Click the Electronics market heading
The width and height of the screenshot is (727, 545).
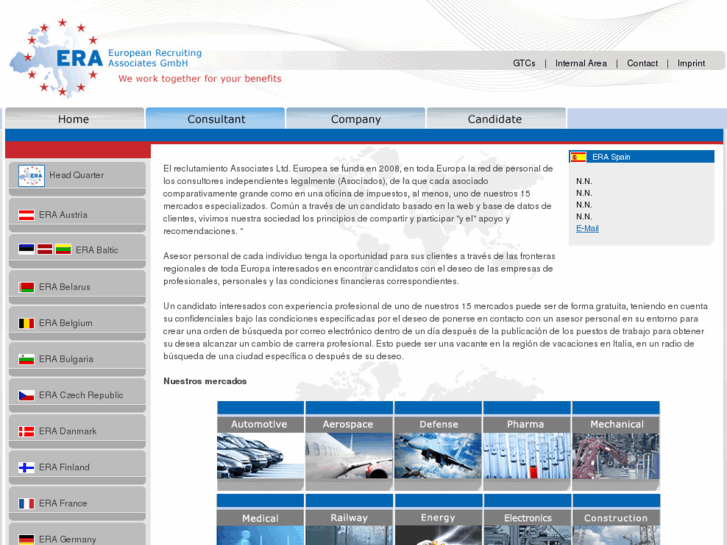tap(527, 518)
